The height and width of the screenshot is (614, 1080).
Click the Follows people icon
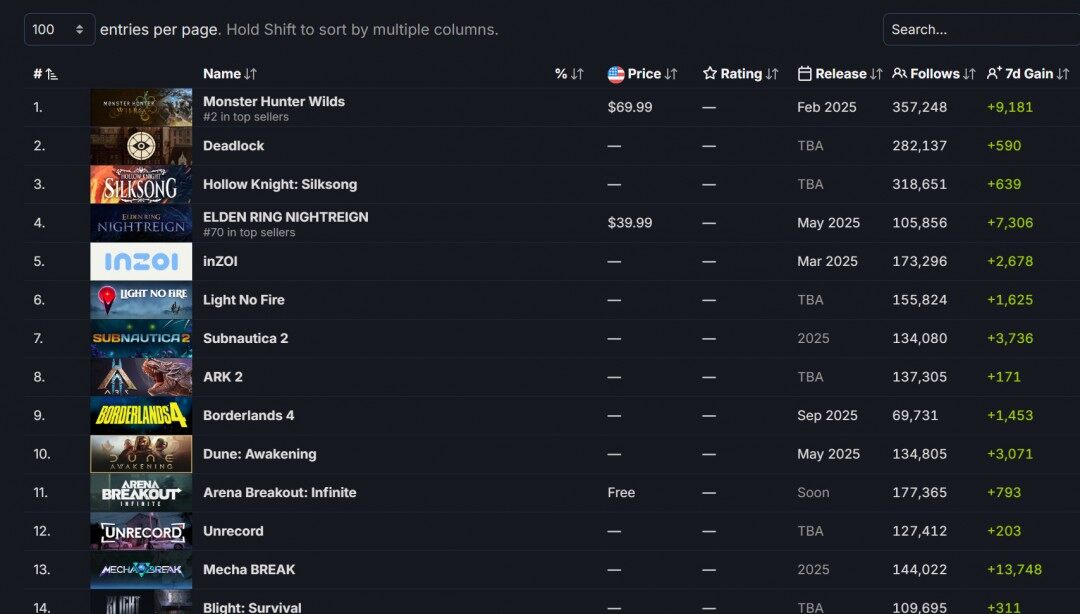[899, 73]
